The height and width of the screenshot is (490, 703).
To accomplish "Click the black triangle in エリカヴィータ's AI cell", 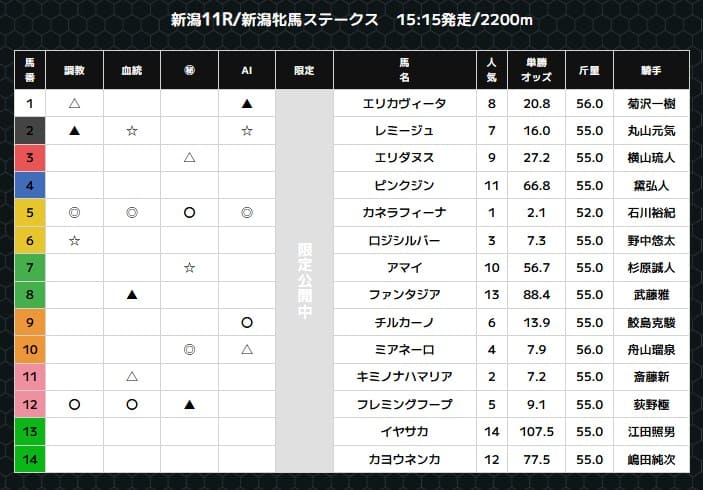I will click(246, 103).
